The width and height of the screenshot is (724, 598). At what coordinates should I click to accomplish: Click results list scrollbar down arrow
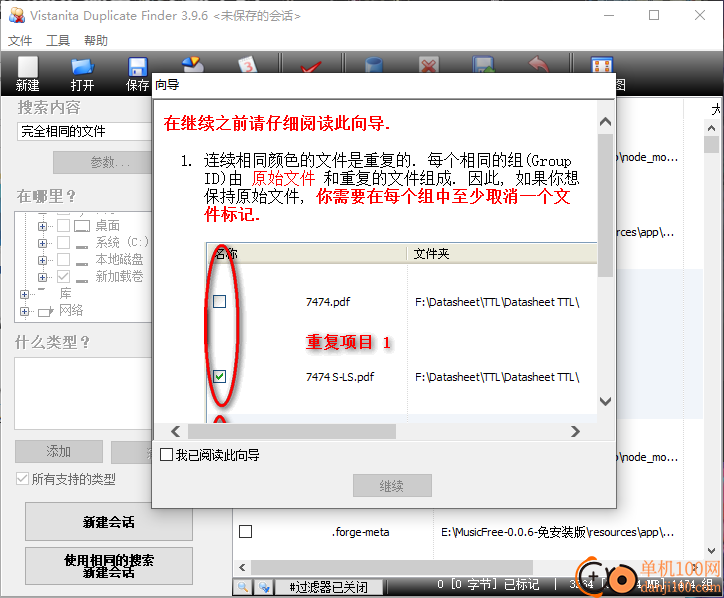pos(712,550)
